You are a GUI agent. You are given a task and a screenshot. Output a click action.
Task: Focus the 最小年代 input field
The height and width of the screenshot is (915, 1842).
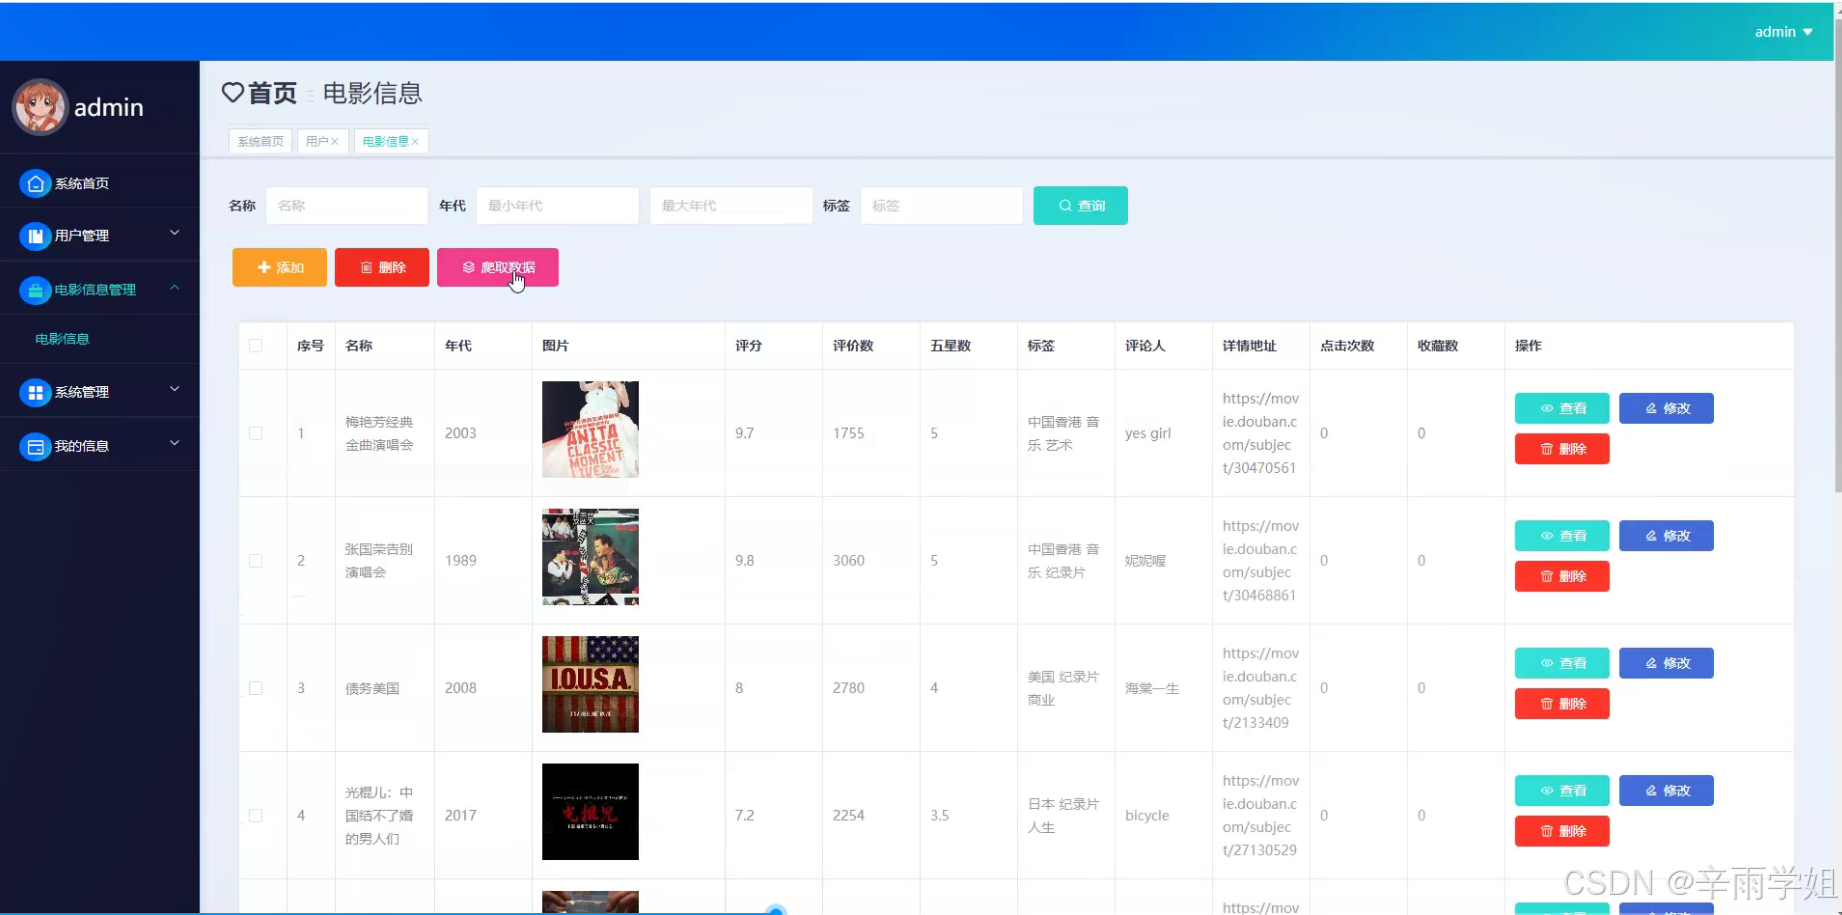pyautogui.click(x=557, y=206)
